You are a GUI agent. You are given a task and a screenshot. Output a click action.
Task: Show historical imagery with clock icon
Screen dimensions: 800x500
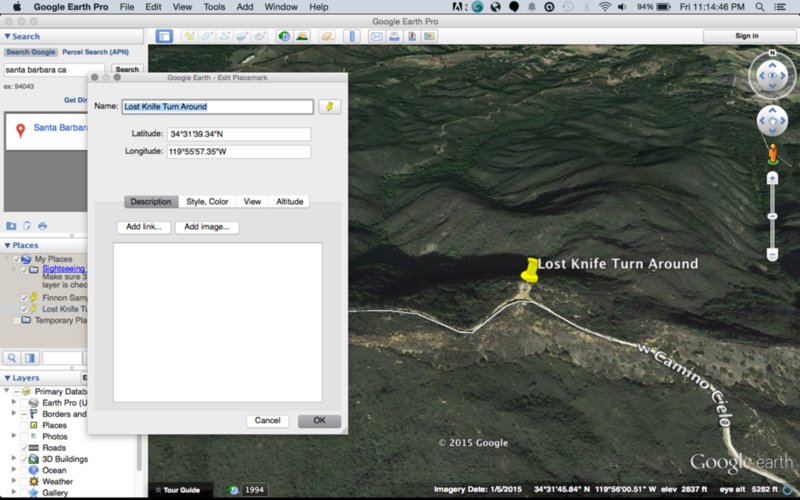point(284,36)
